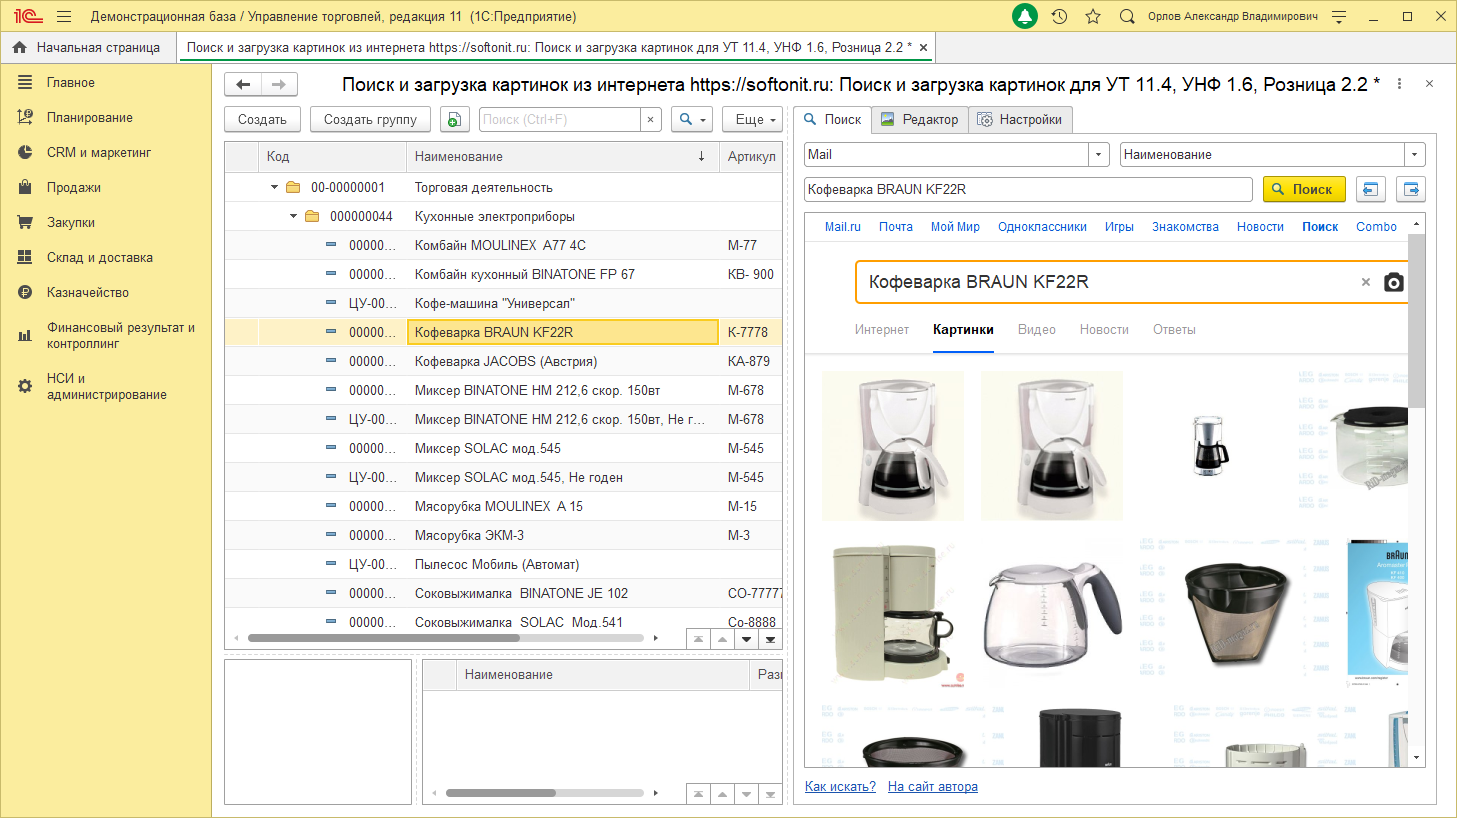
Task: Select Мясорубка ЭКМ-3 row
Action: pyautogui.click(x=503, y=535)
